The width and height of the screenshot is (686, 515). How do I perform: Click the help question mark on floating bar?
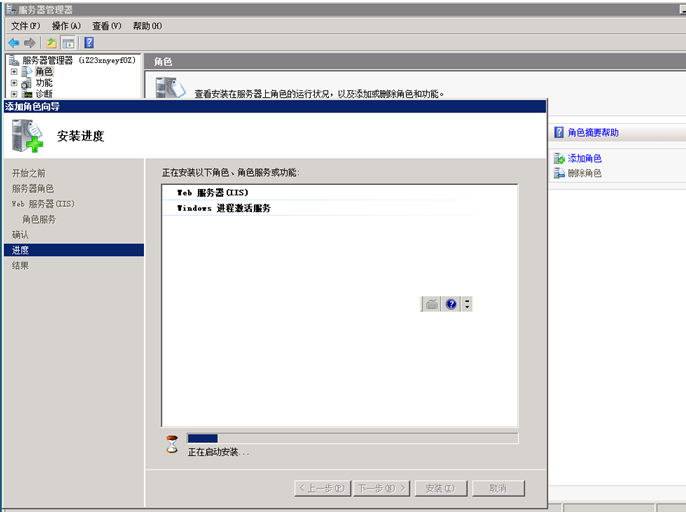pos(451,304)
